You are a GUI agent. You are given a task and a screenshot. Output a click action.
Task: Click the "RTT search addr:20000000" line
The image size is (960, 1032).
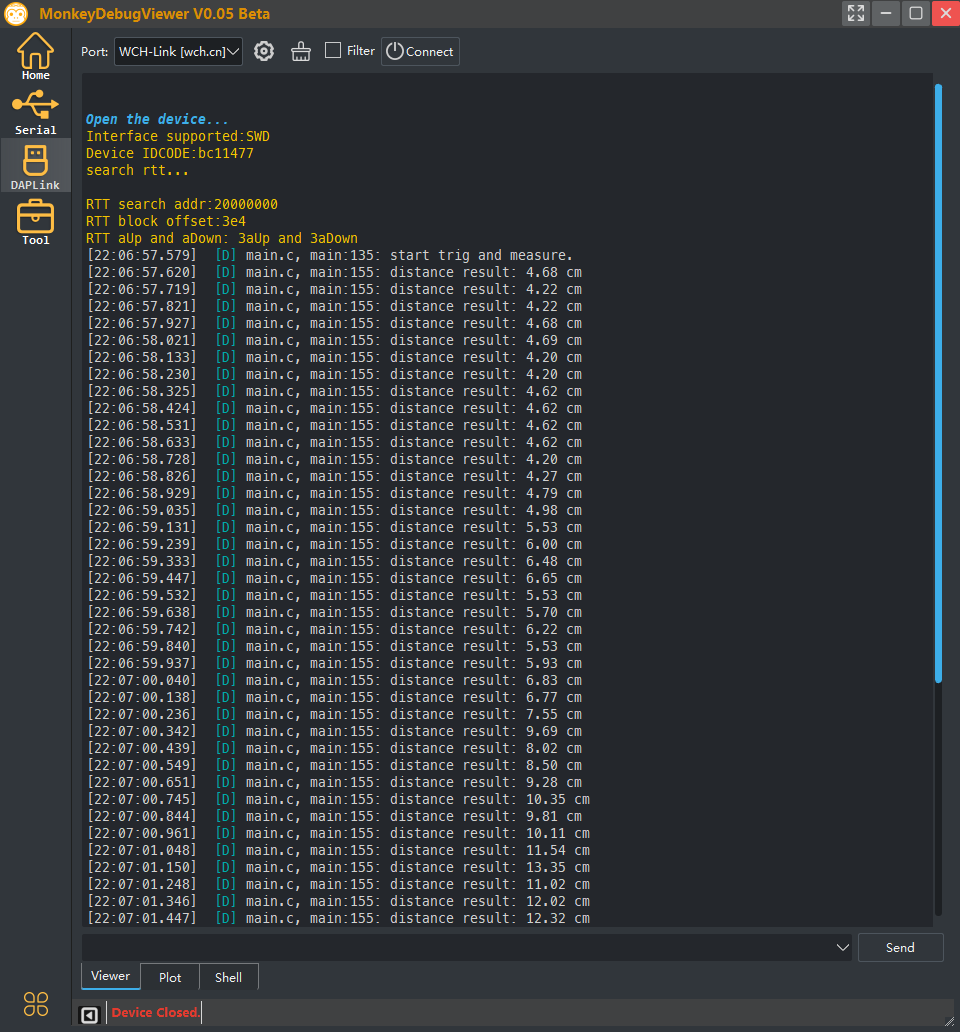pyautogui.click(x=182, y=205)
